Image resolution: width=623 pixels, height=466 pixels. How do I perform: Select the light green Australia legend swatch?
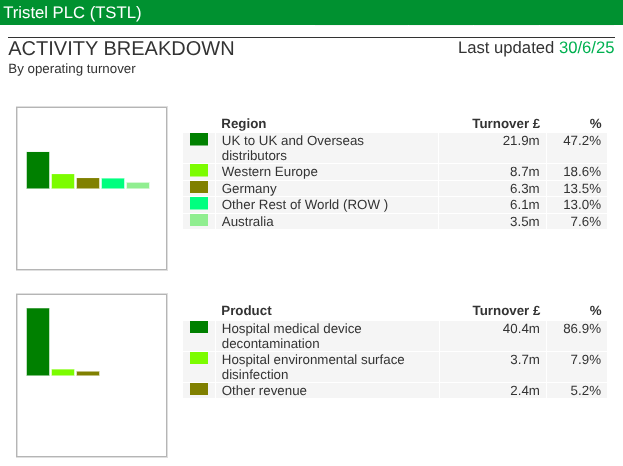click(198, 220)
